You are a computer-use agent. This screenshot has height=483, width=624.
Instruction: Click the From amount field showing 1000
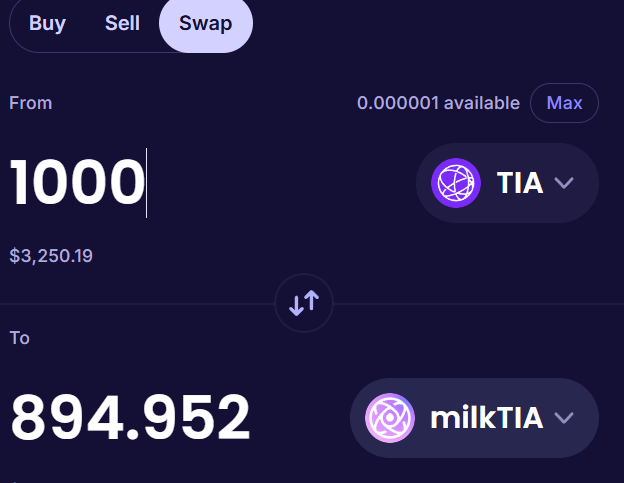tap(78, 182)
